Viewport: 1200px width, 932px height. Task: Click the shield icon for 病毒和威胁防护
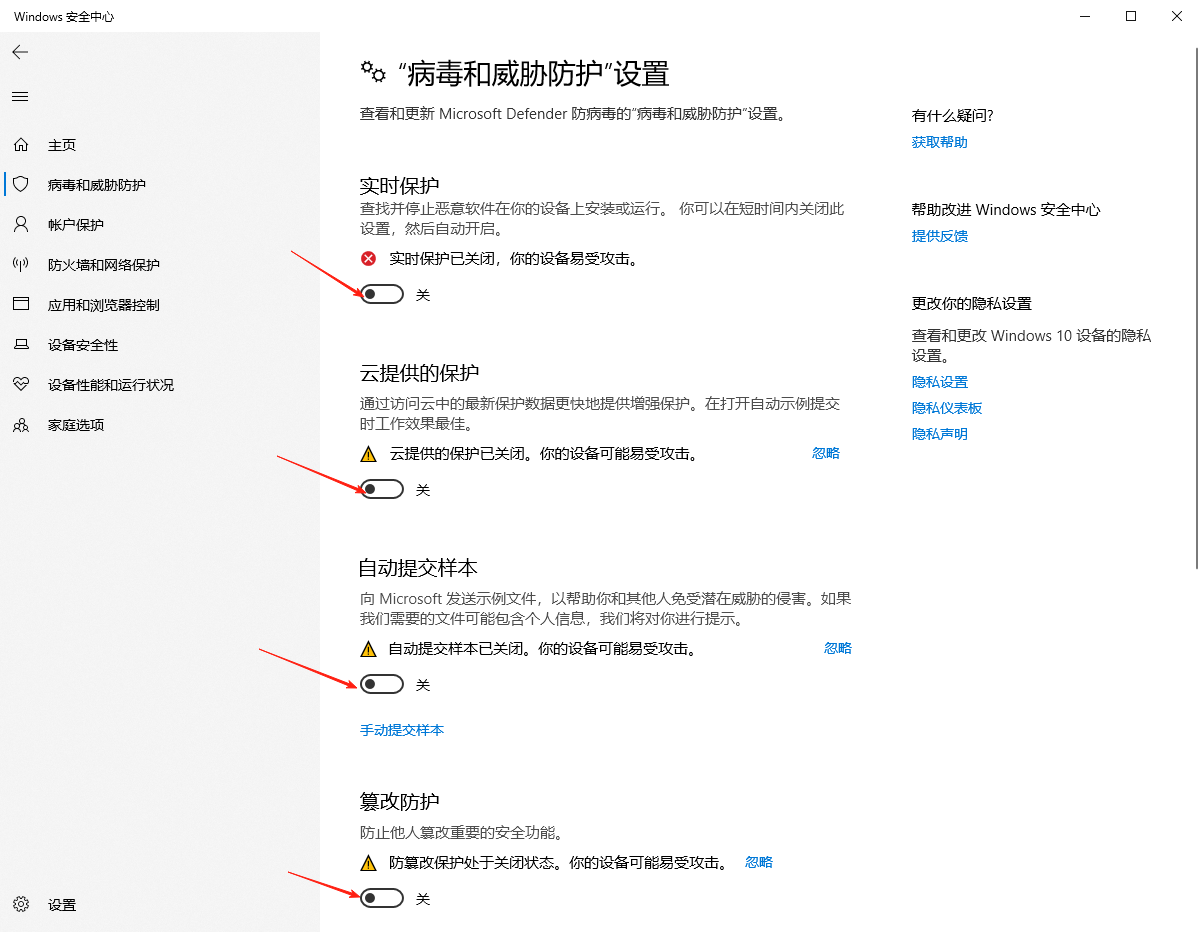[x=21, y=185]
